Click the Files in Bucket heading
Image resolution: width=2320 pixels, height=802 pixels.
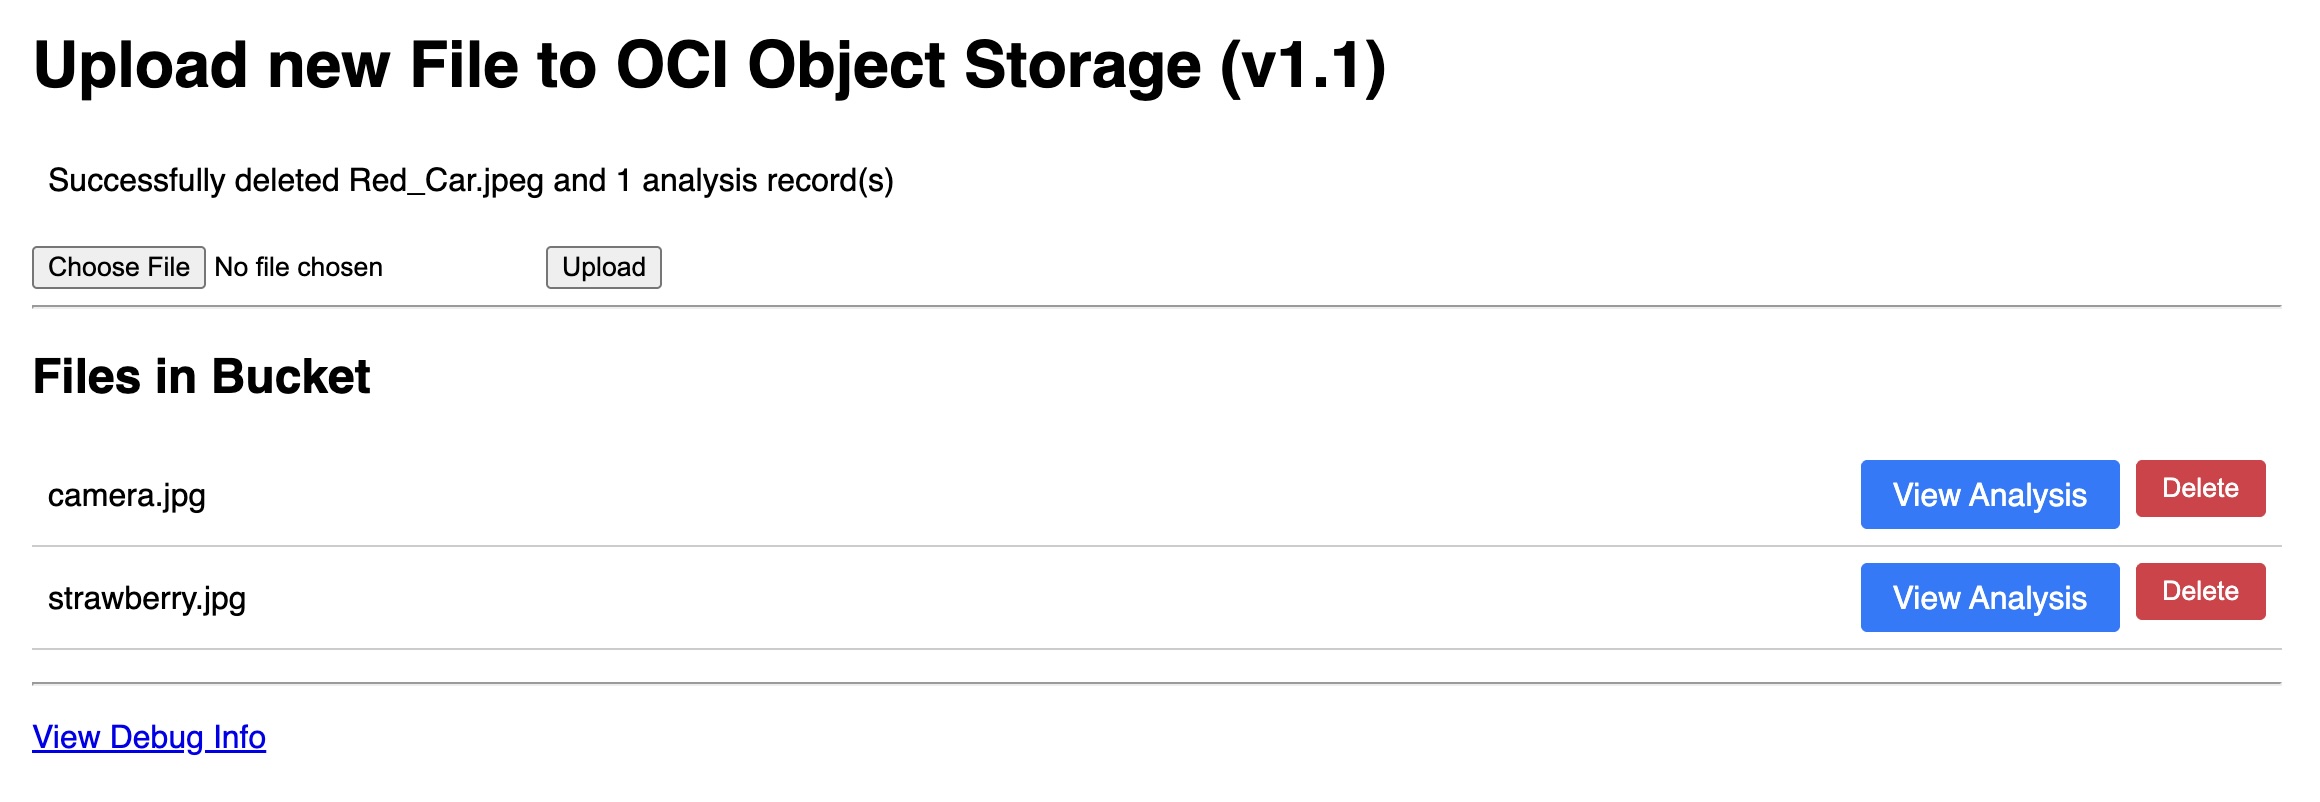pos(201,377)
